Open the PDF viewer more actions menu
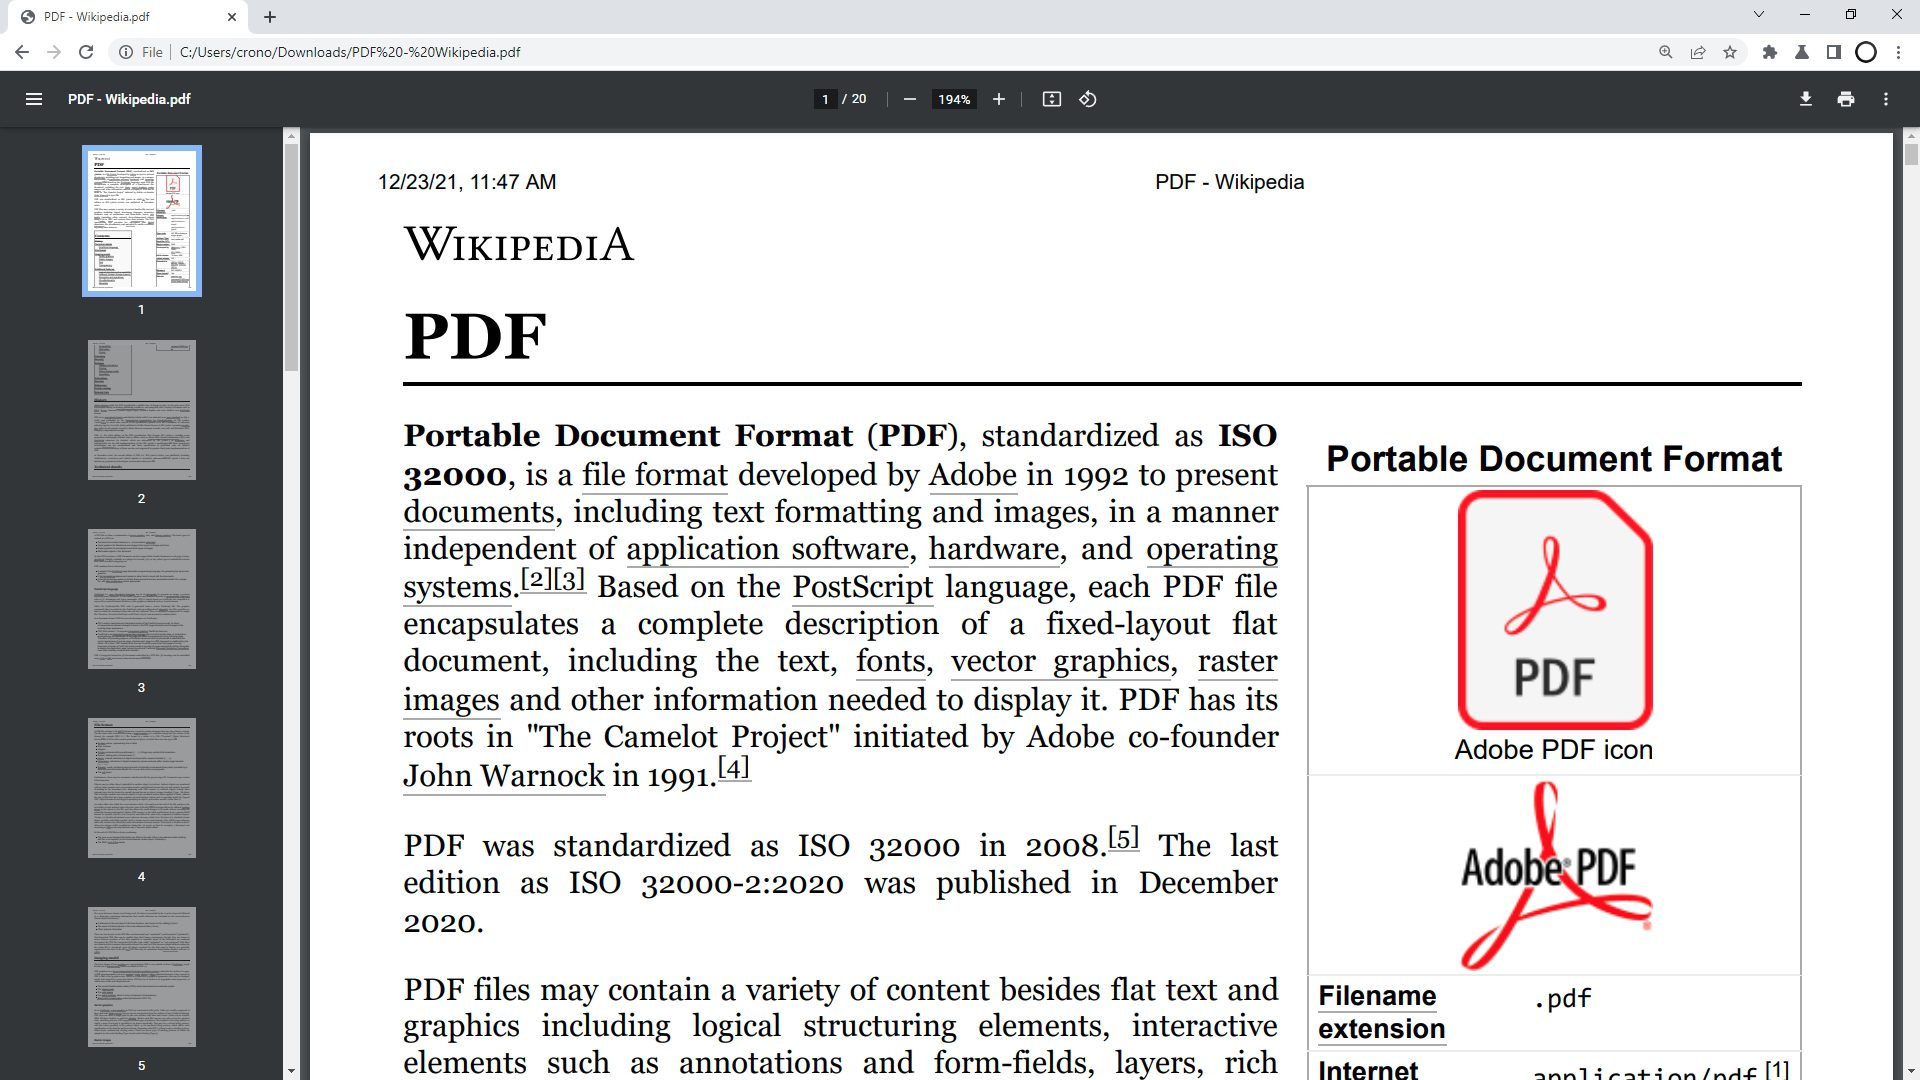Screen dimensions: 1920x1080 pos(1886,99)
